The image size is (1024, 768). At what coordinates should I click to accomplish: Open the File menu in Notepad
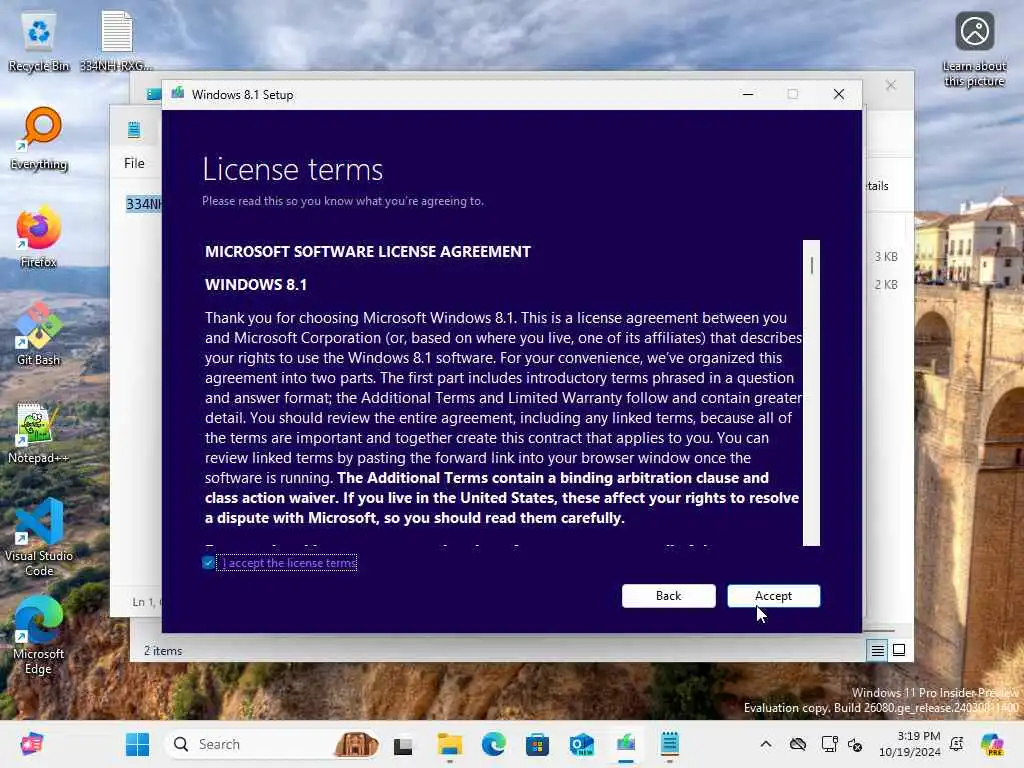(x=134, y=163)
